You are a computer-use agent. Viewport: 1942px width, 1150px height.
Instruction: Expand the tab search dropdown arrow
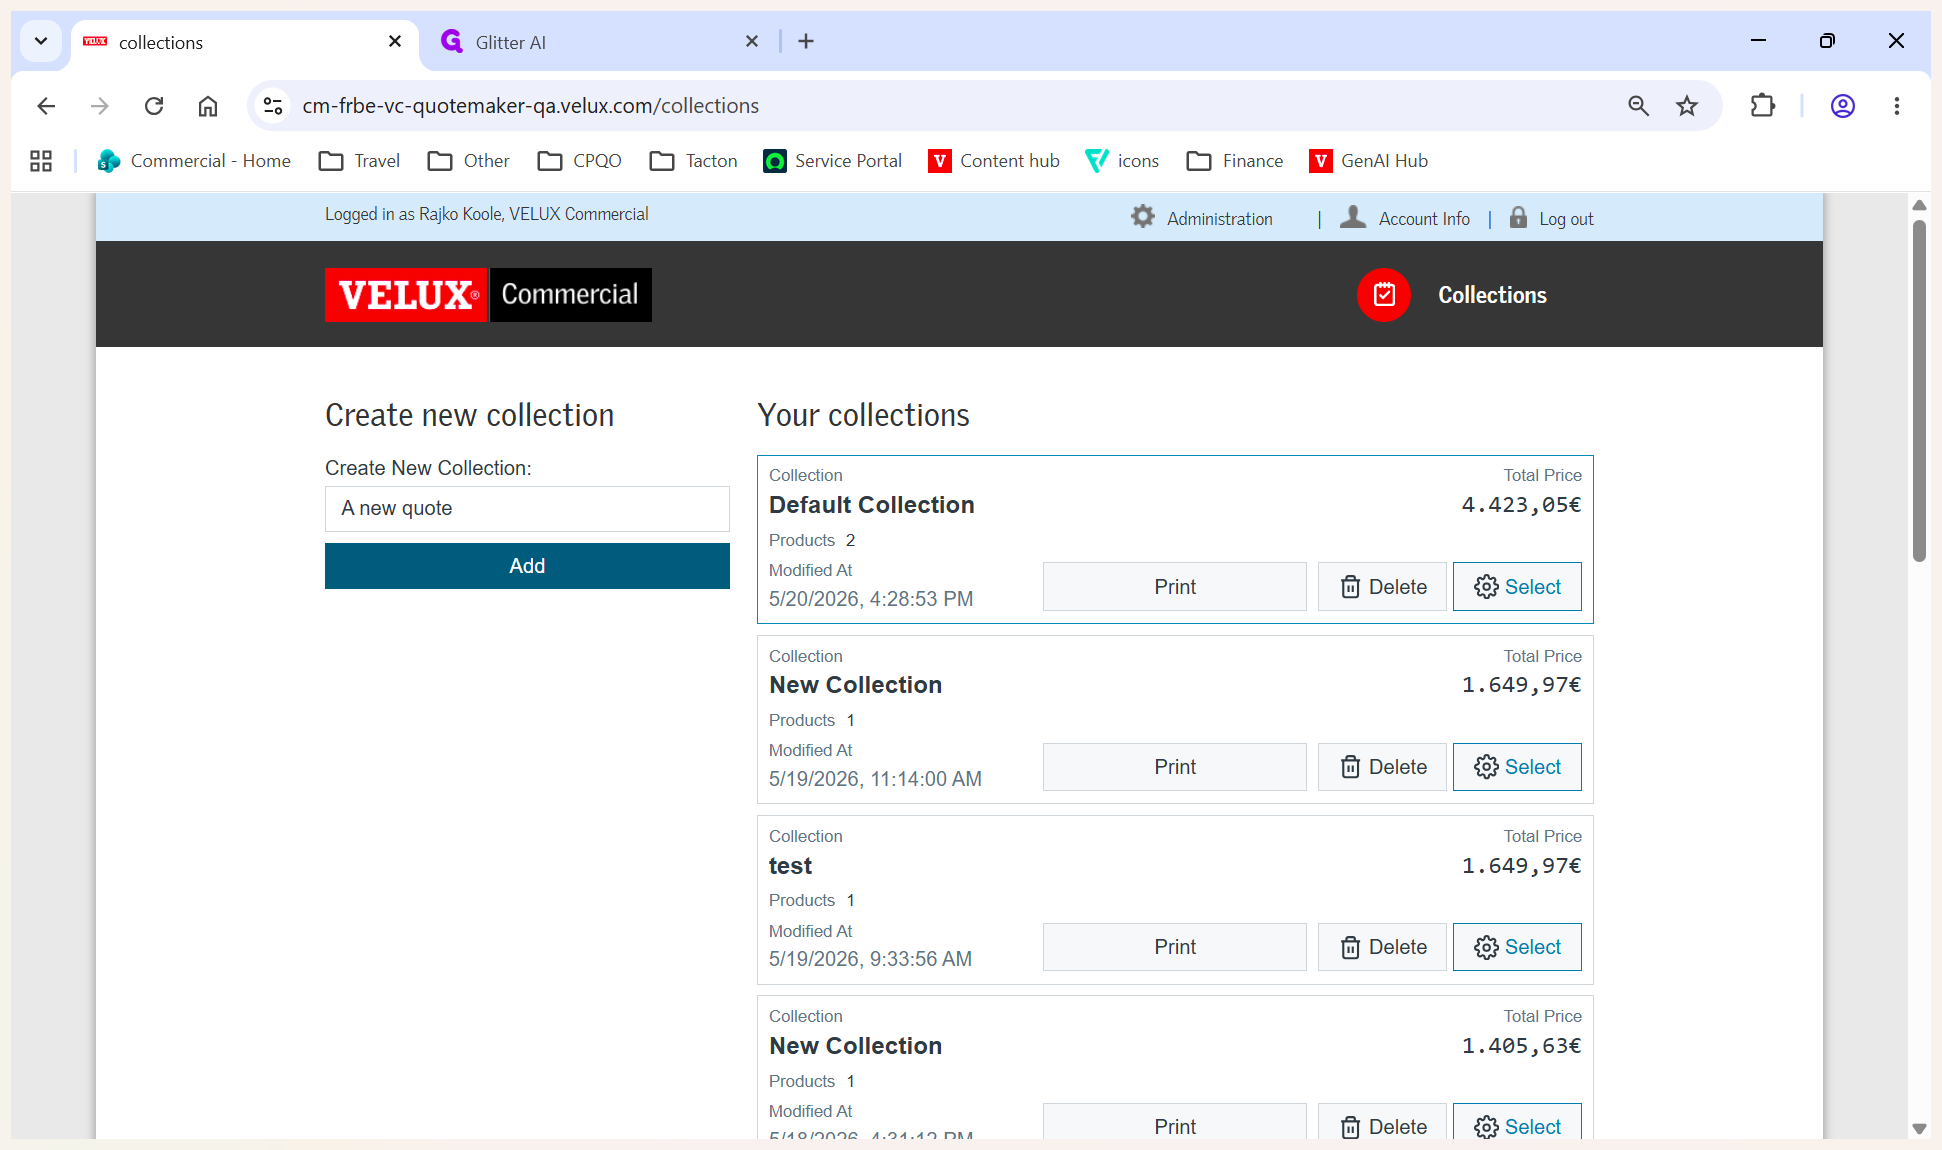(x=41, y=41)
